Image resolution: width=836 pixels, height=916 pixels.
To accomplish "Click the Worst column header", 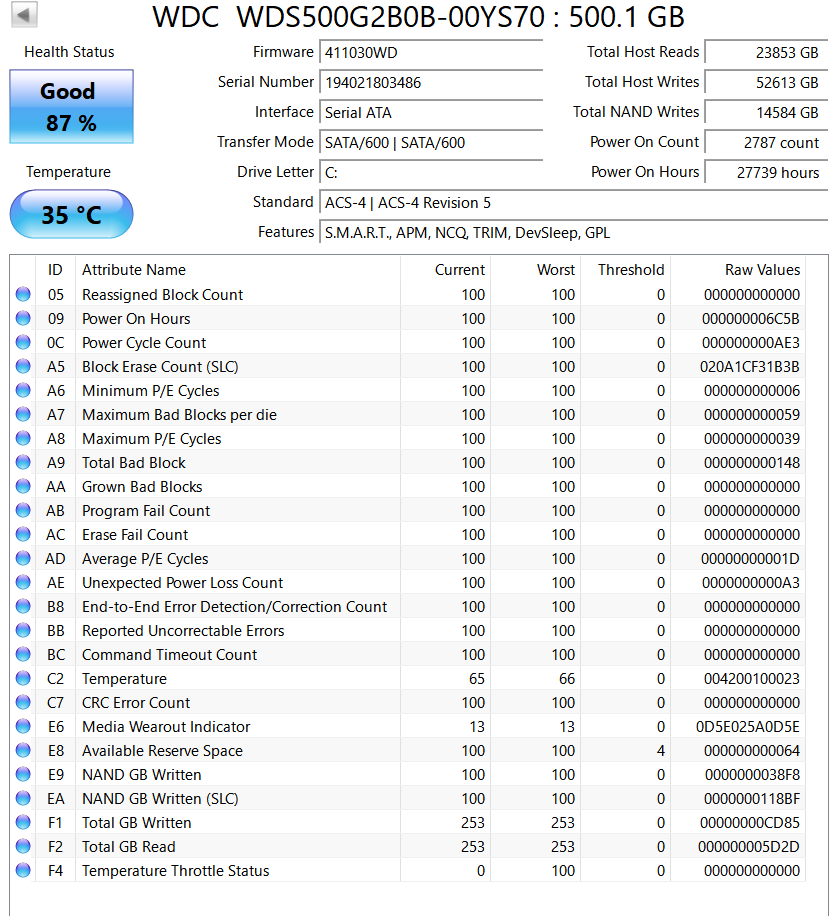I will tap(536, 270).
